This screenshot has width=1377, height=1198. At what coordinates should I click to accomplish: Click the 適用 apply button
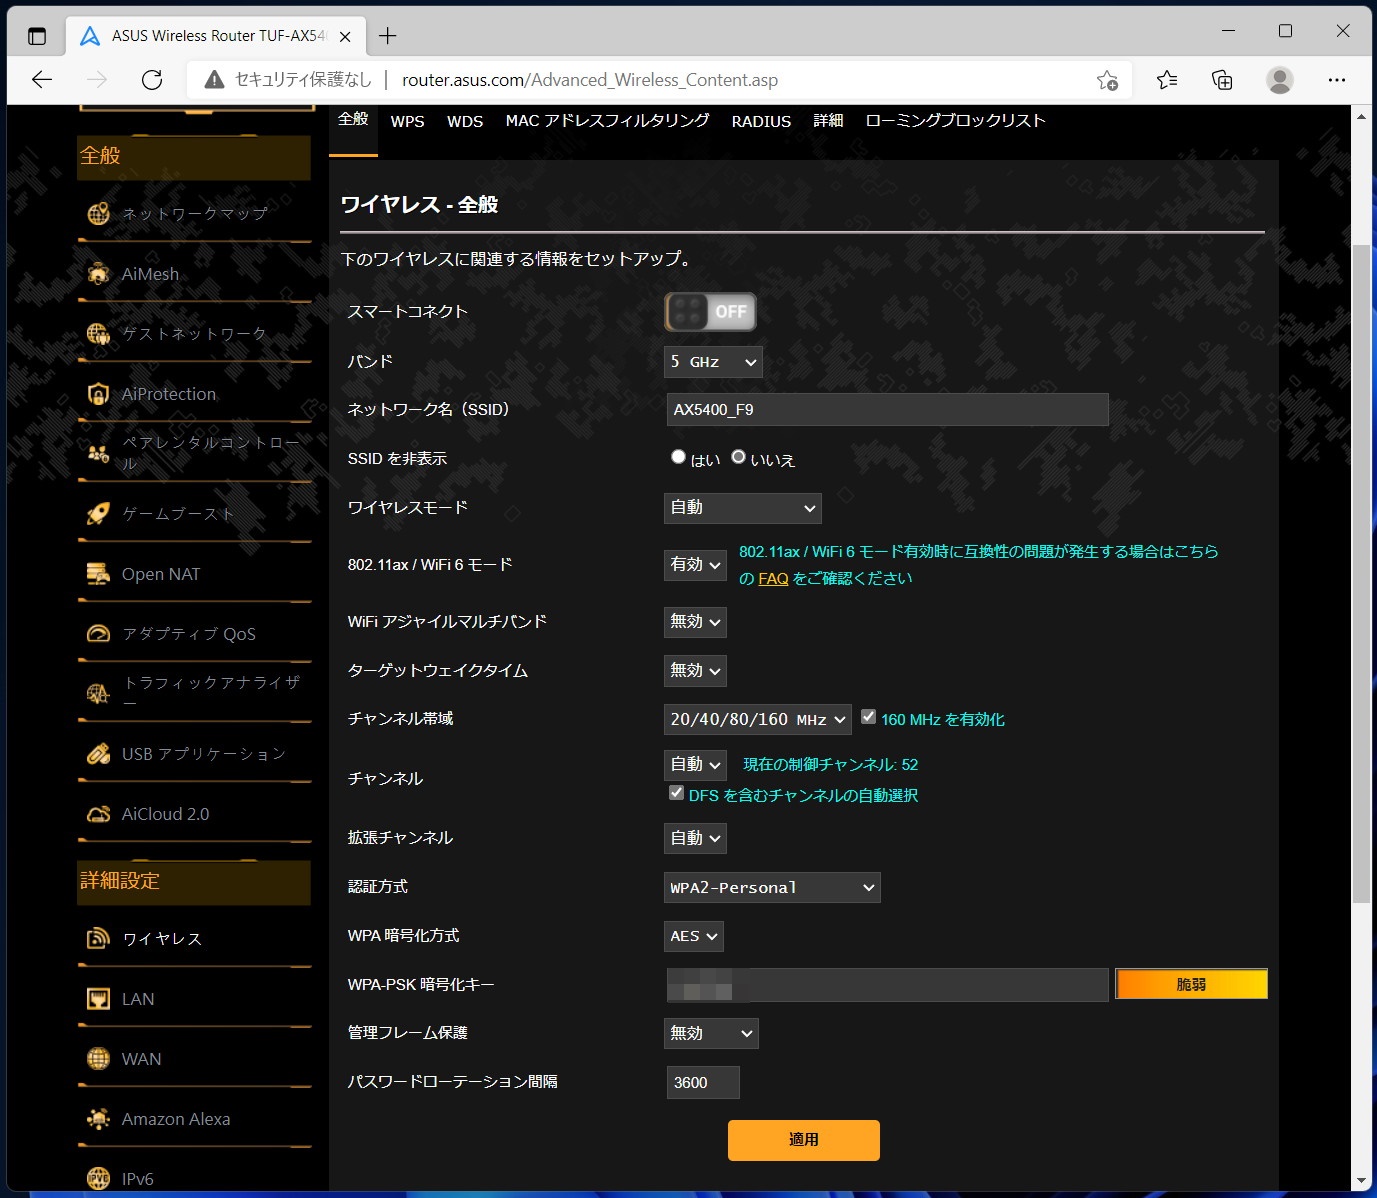pyautogui.click(x=804, y=1140)
